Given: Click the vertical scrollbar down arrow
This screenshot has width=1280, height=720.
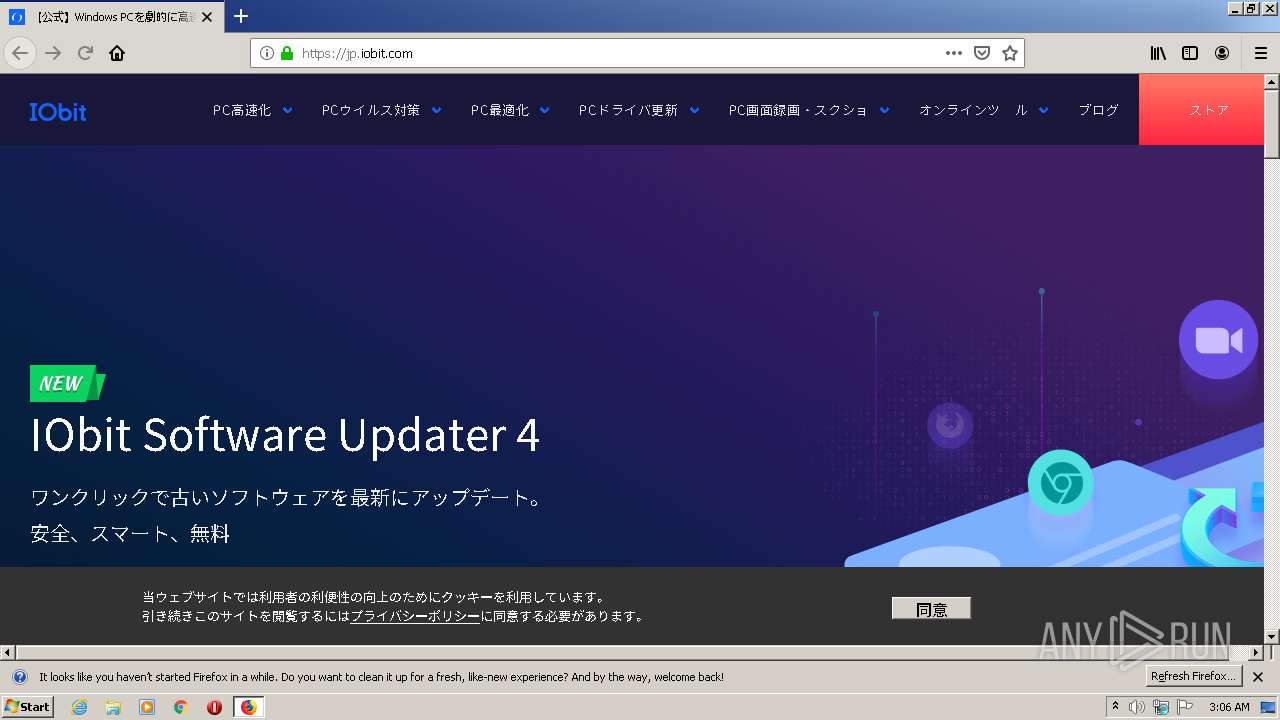Looking at the screenshot, I should [x=1272, y=636].
